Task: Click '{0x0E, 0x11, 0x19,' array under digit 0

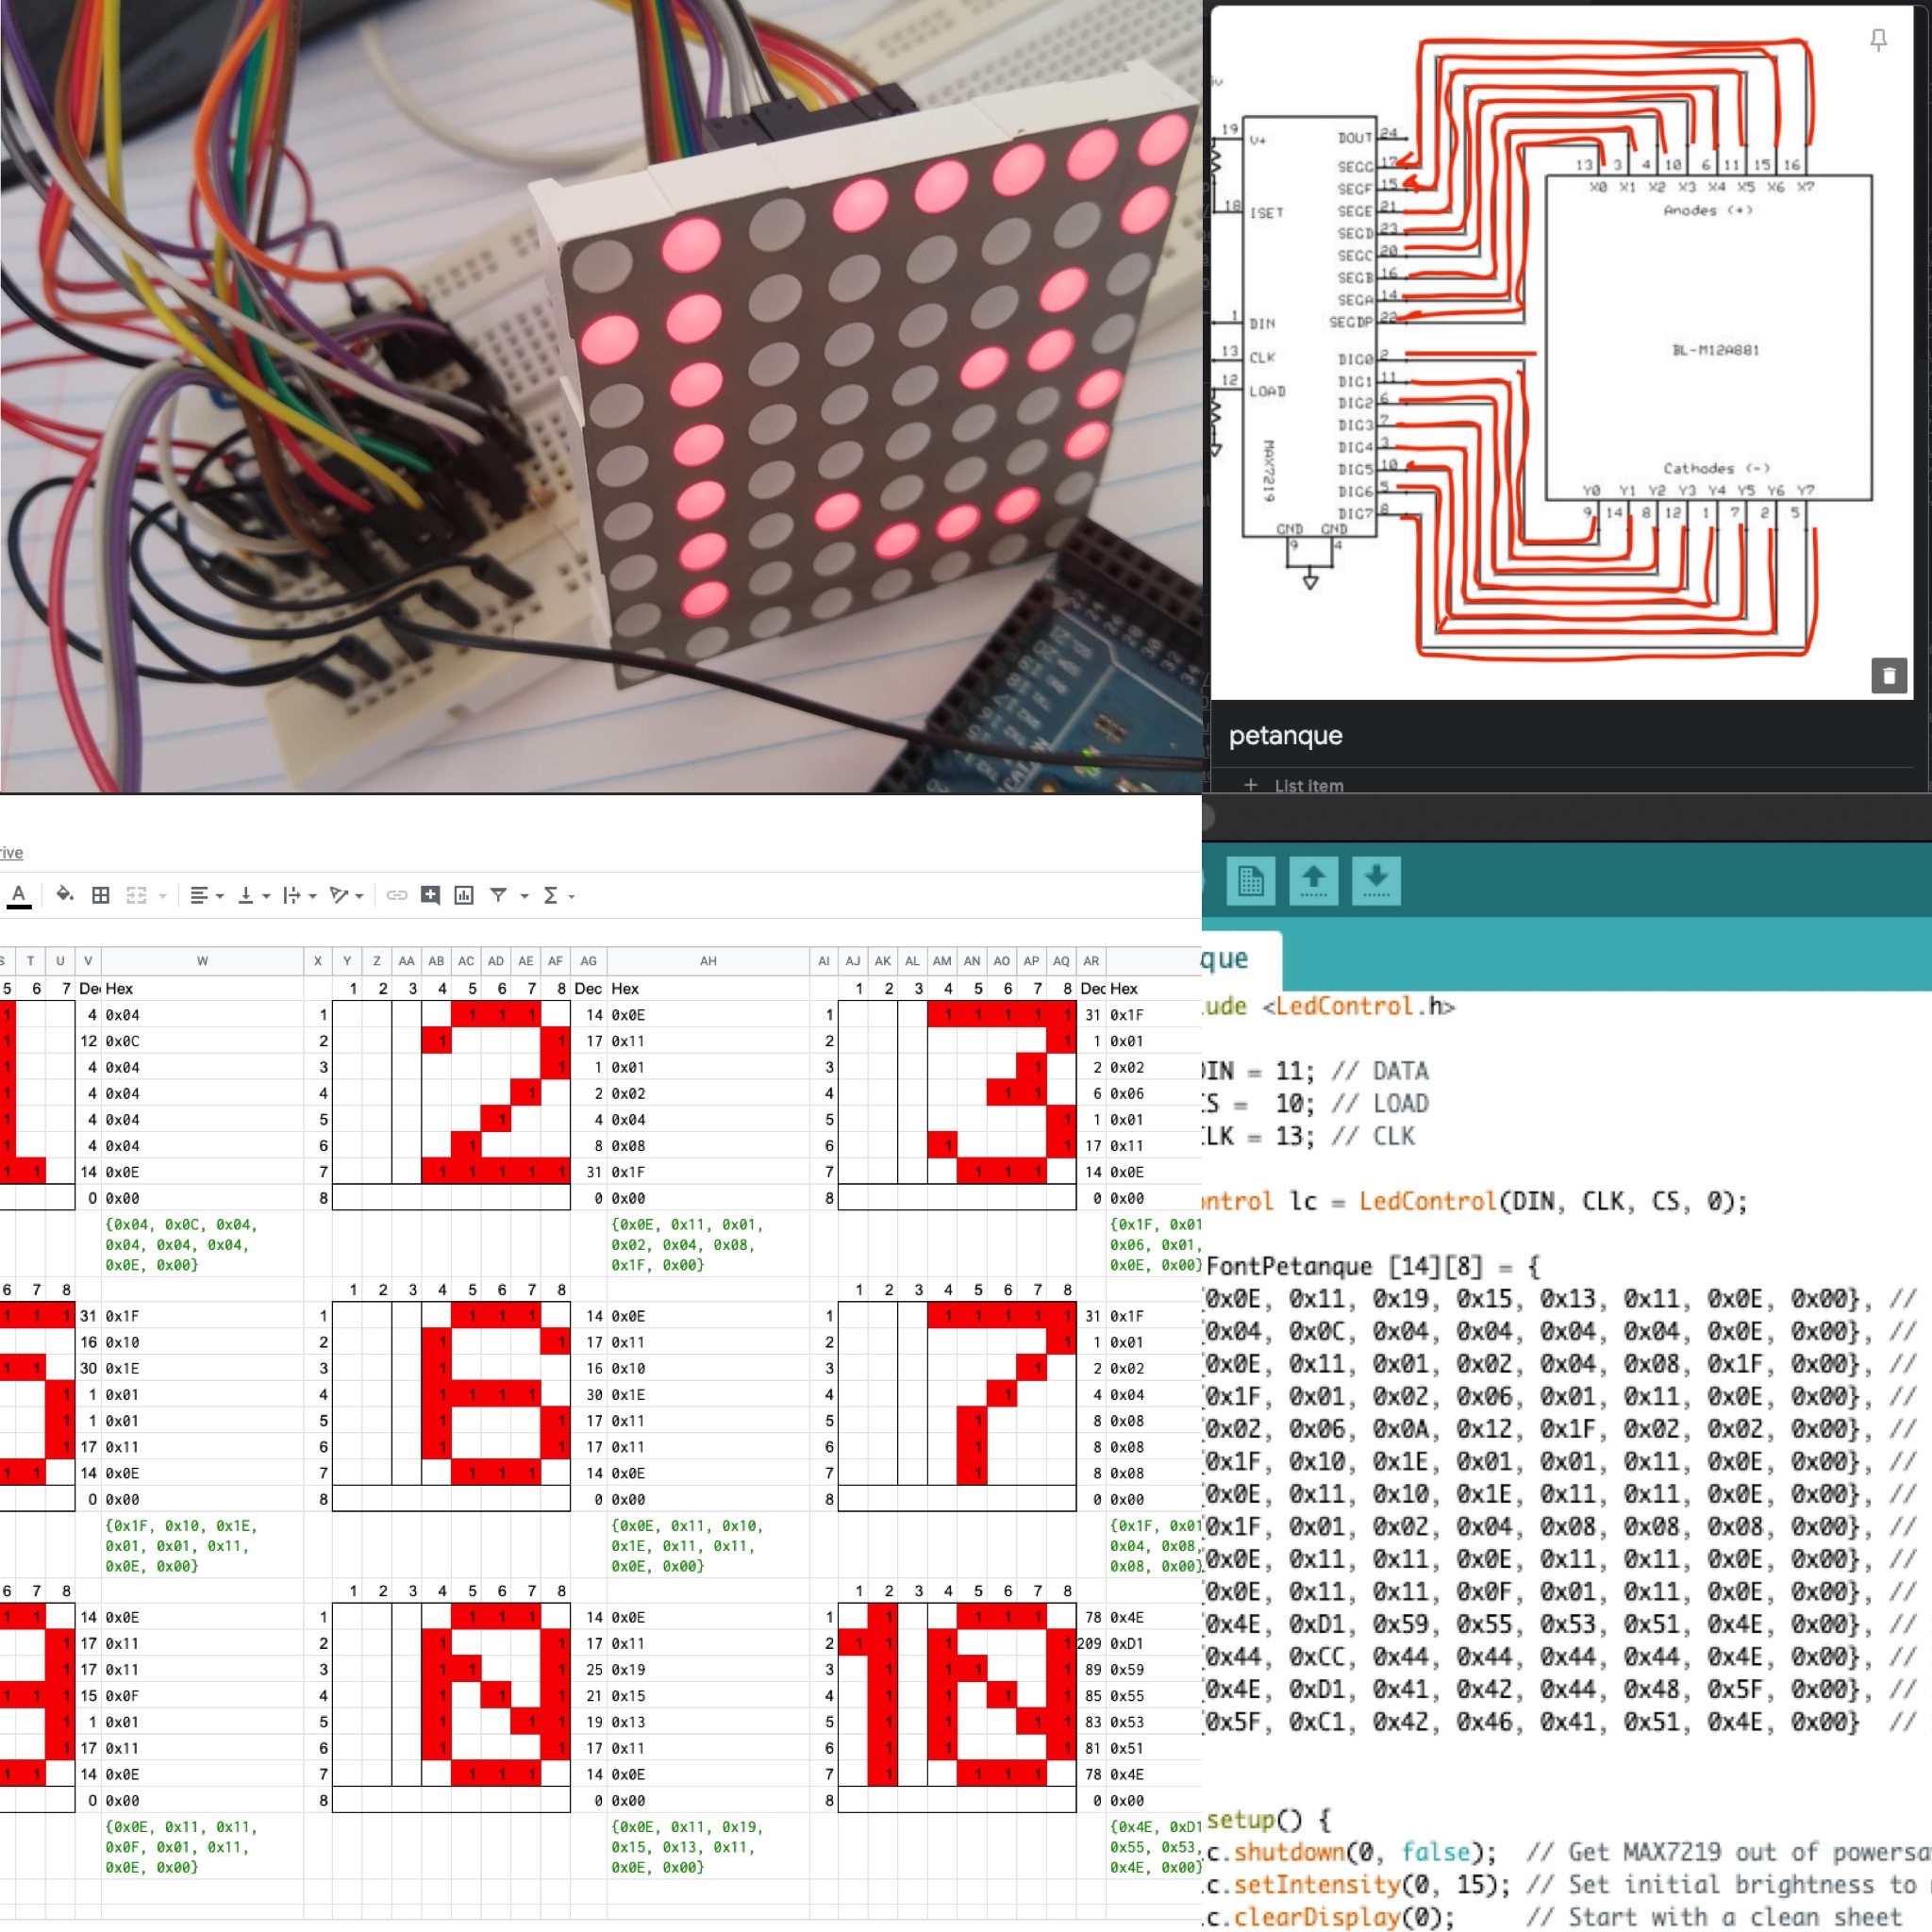Action: tap(687, 1827)
